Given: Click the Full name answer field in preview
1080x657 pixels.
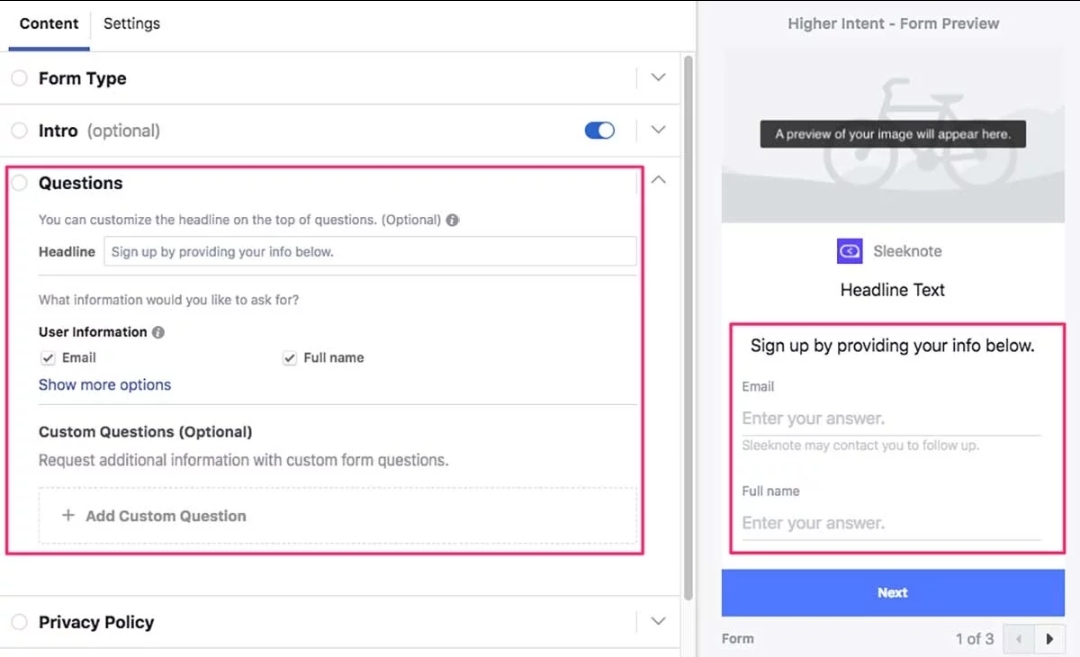Looking at the screenshot, I should (x=891, y=523).
